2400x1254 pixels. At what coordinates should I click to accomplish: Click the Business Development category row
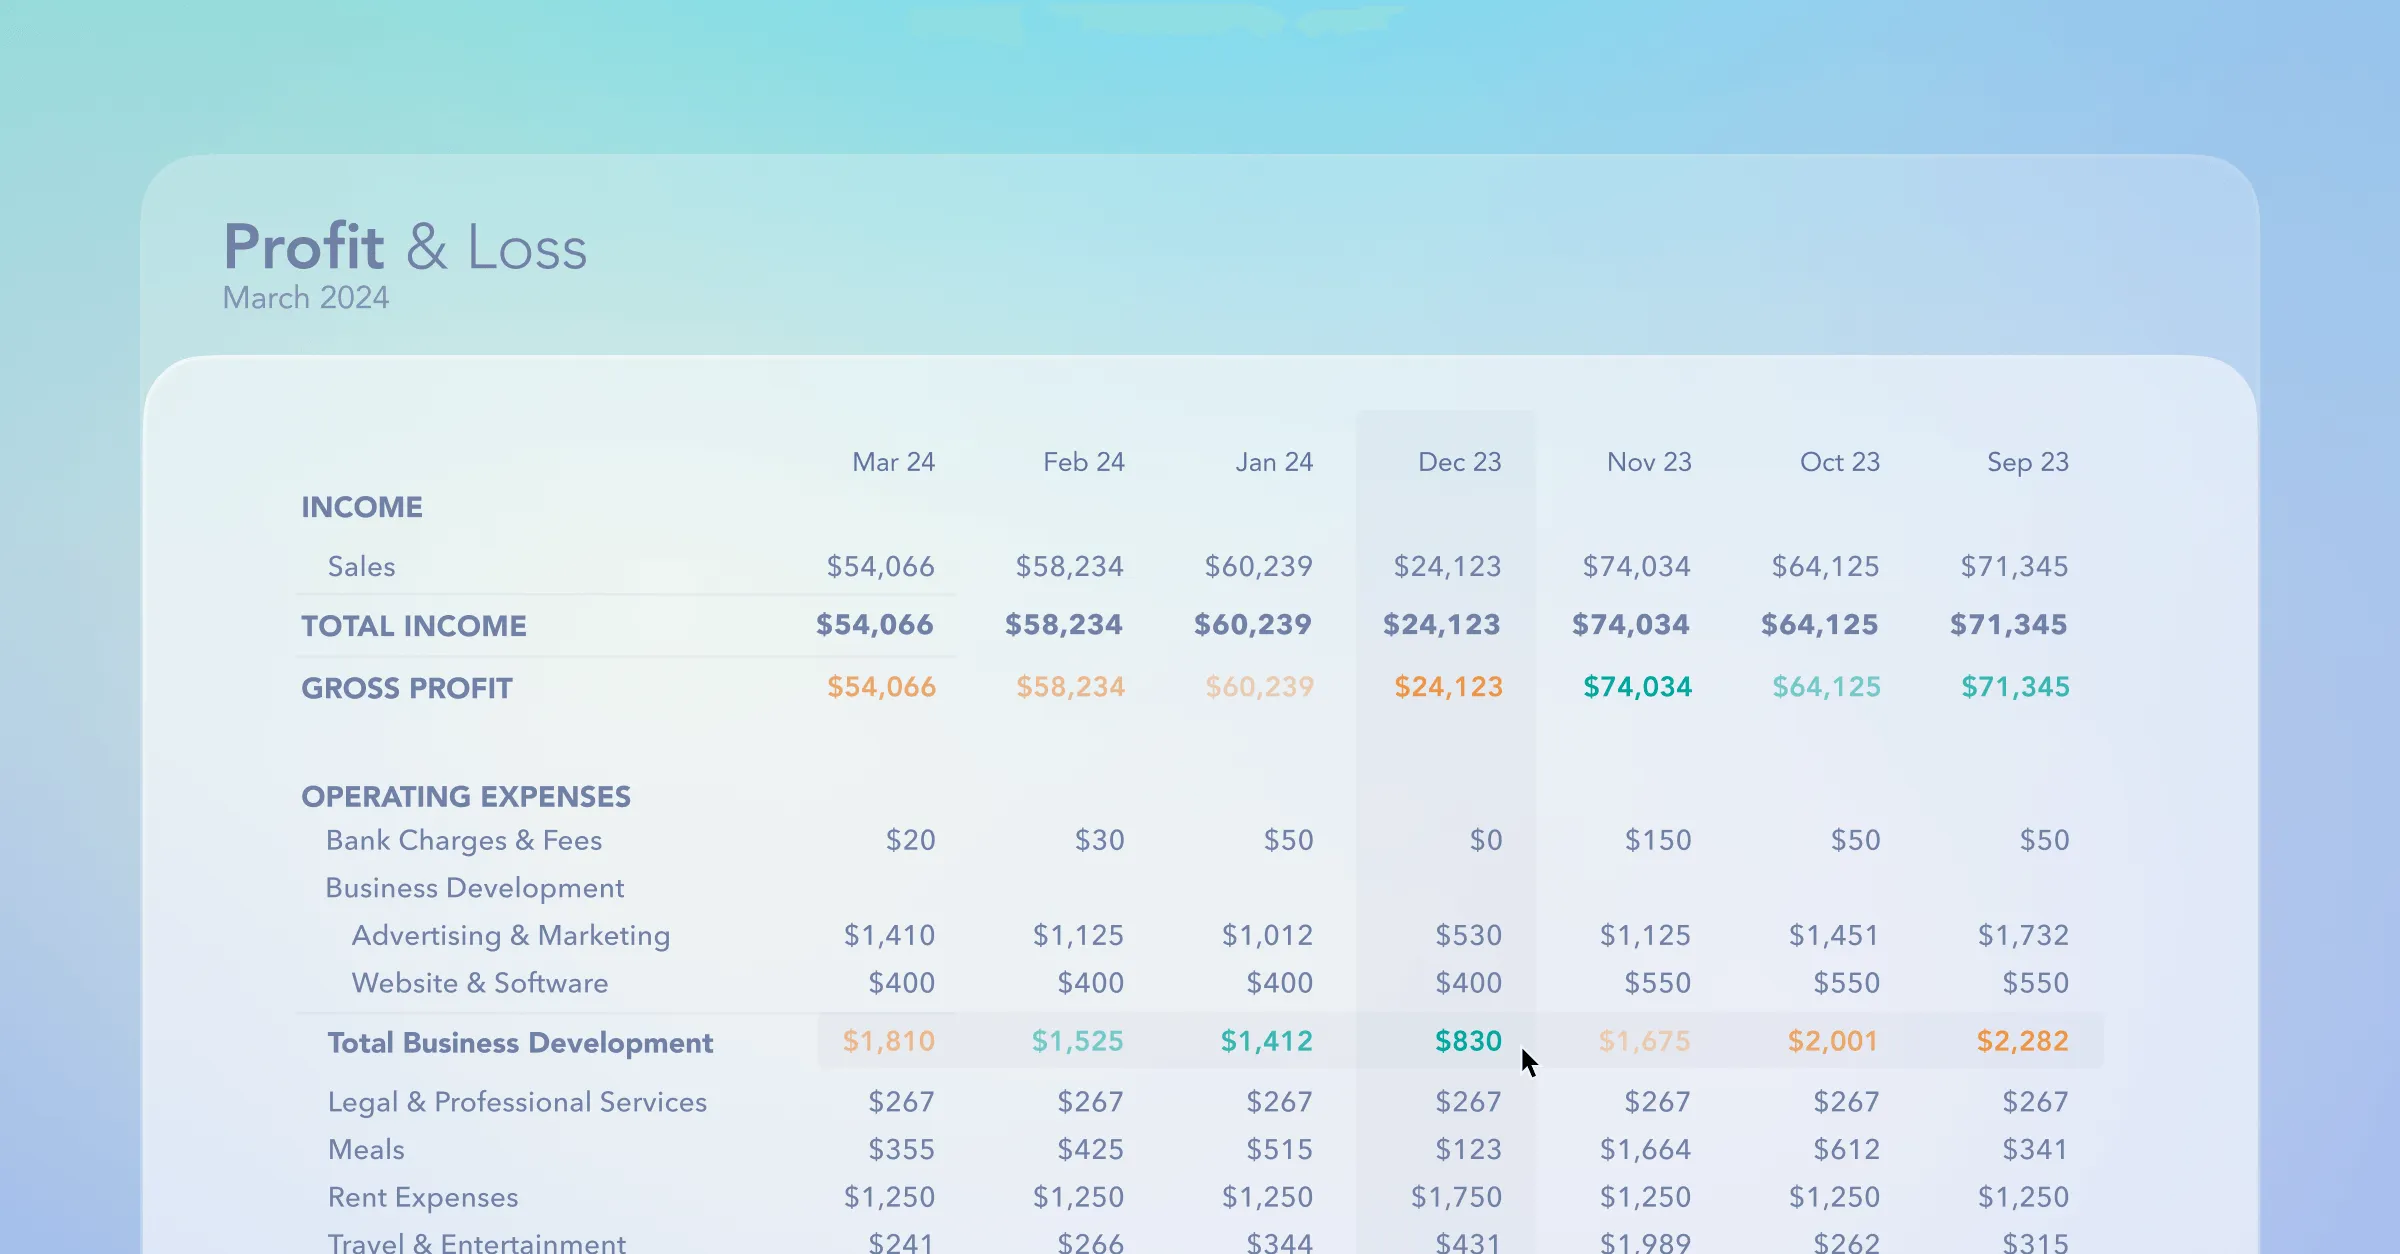[474, 888]
